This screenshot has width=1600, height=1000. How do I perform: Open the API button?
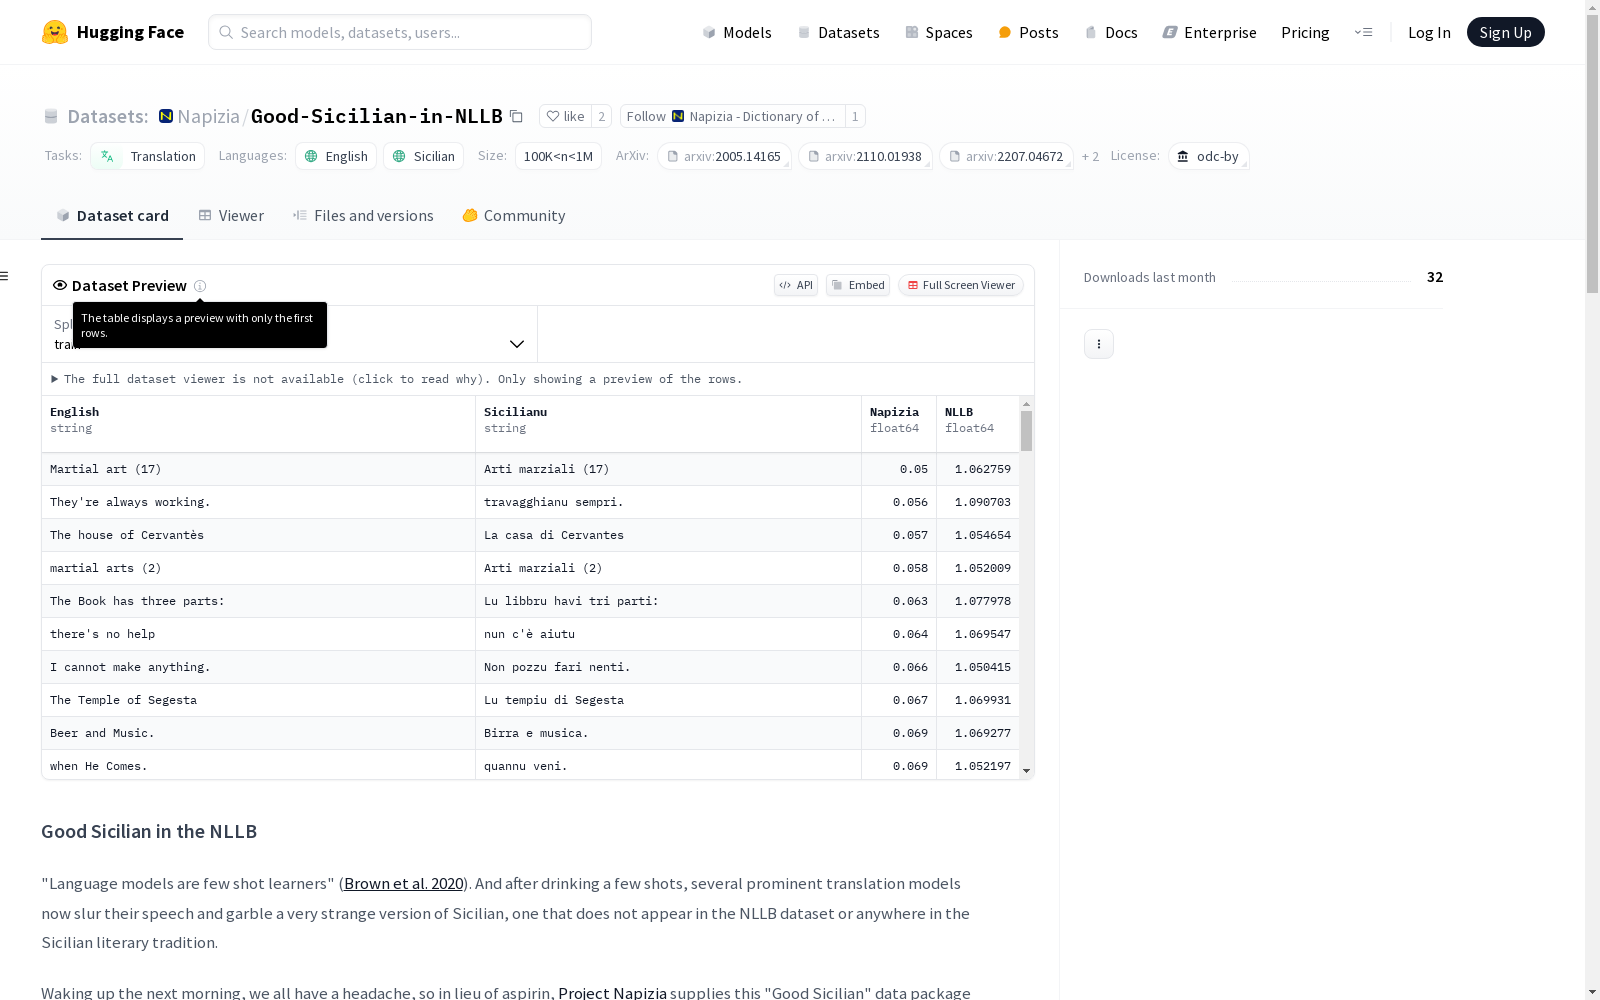[796, 285]
